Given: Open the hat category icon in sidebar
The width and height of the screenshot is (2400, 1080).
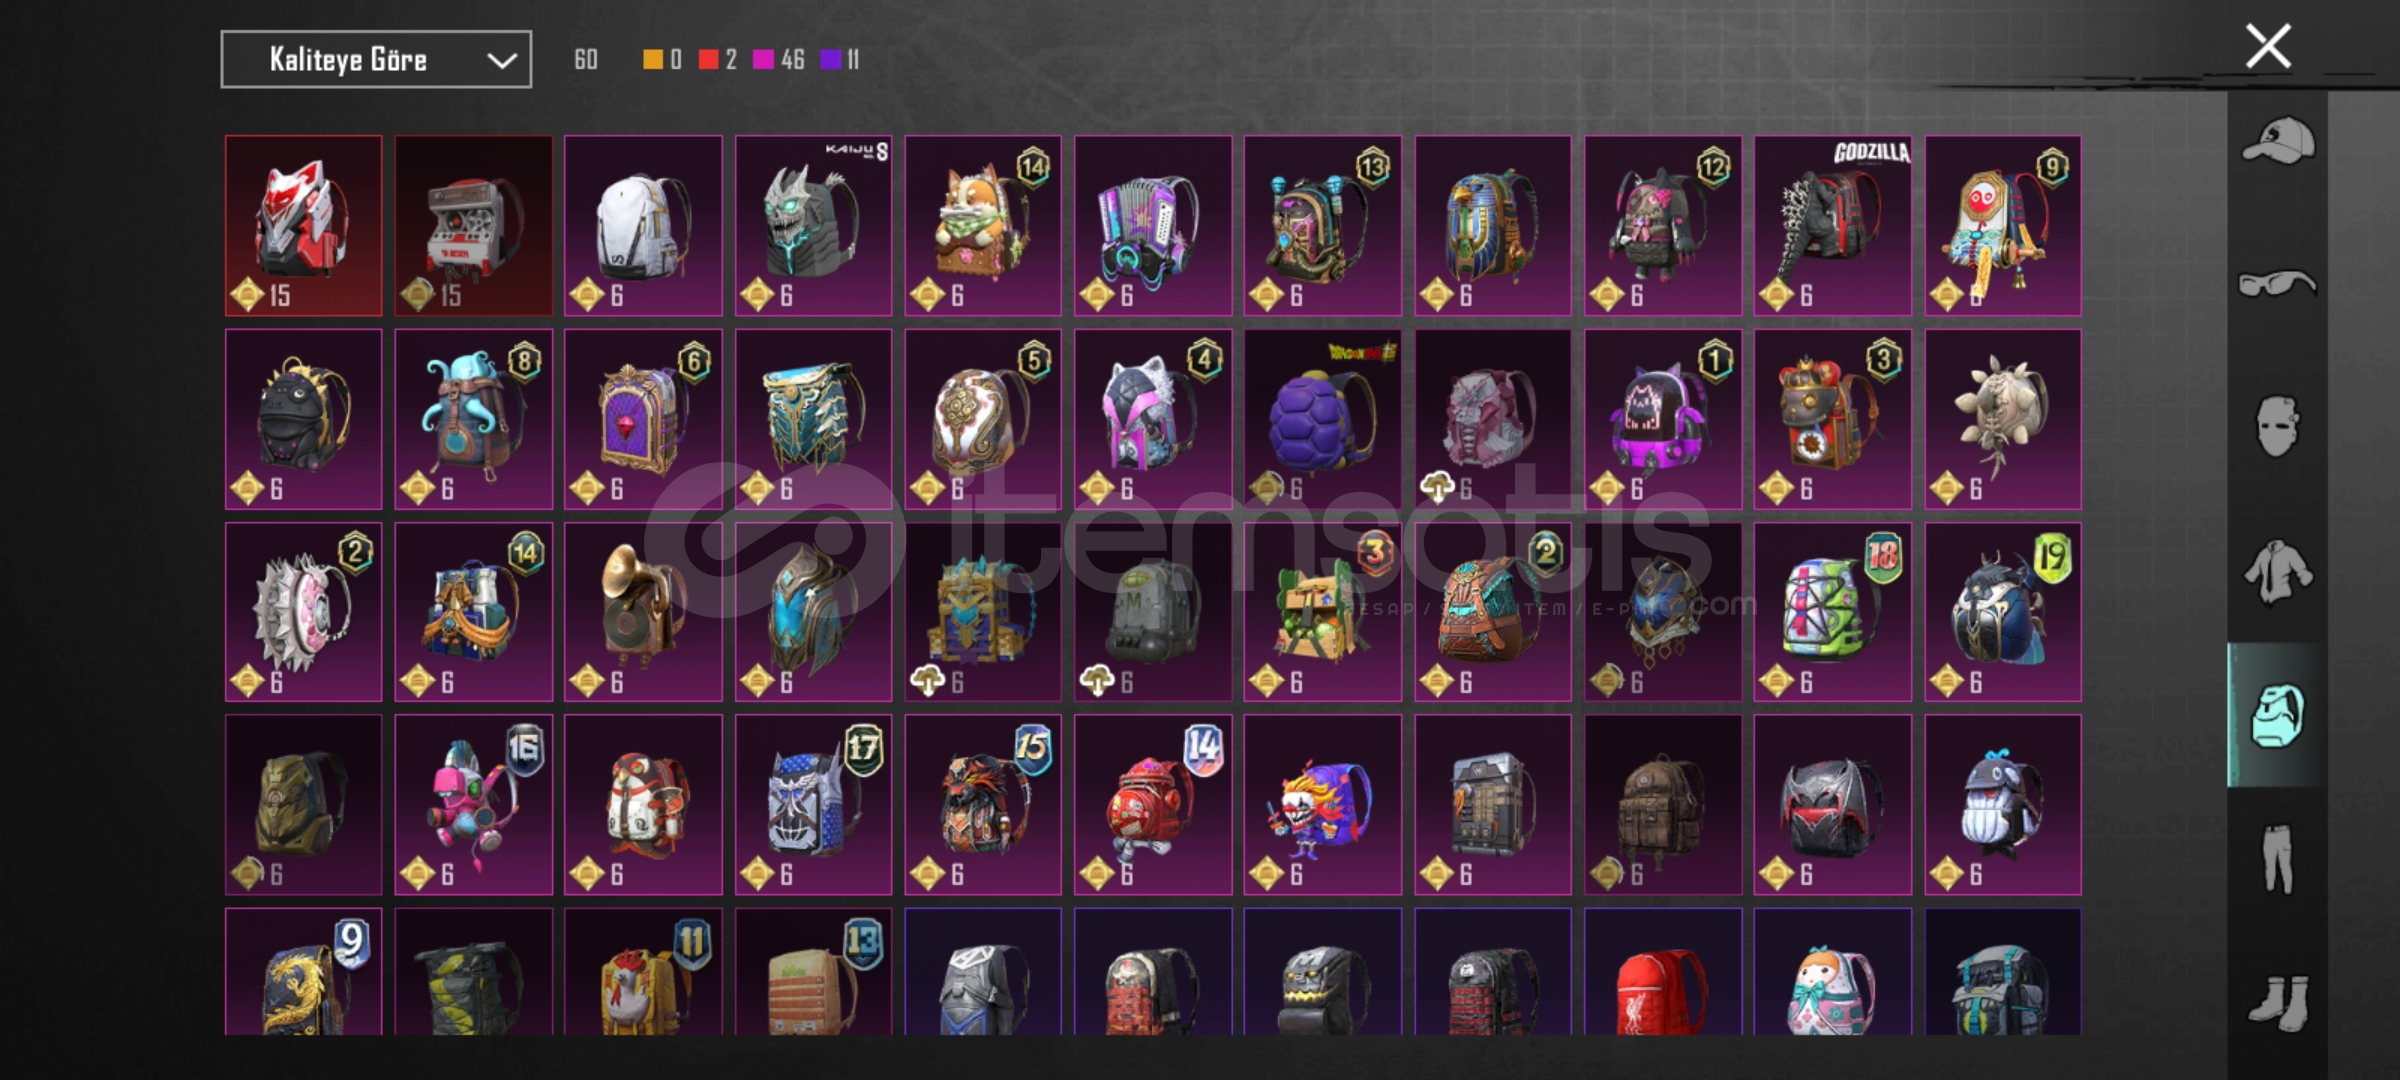Looking at the screenshot, I should [x=2277, y=140].
